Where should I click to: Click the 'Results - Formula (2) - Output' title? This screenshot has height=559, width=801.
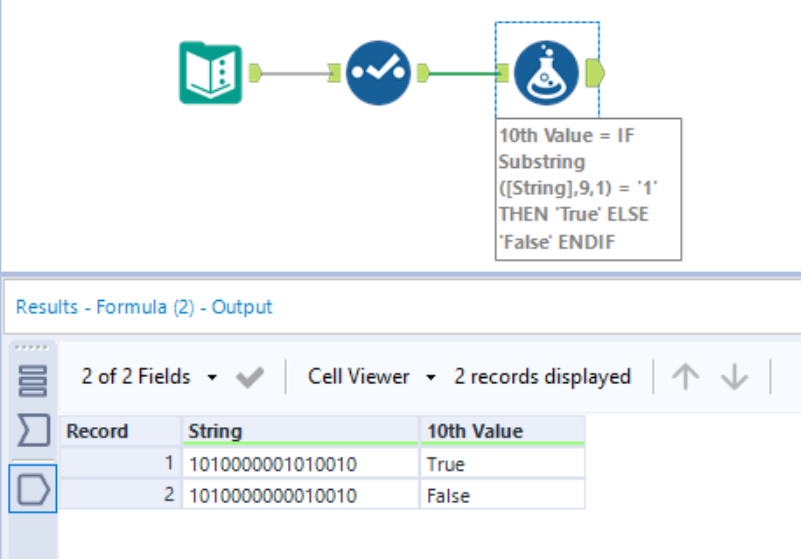144,307
